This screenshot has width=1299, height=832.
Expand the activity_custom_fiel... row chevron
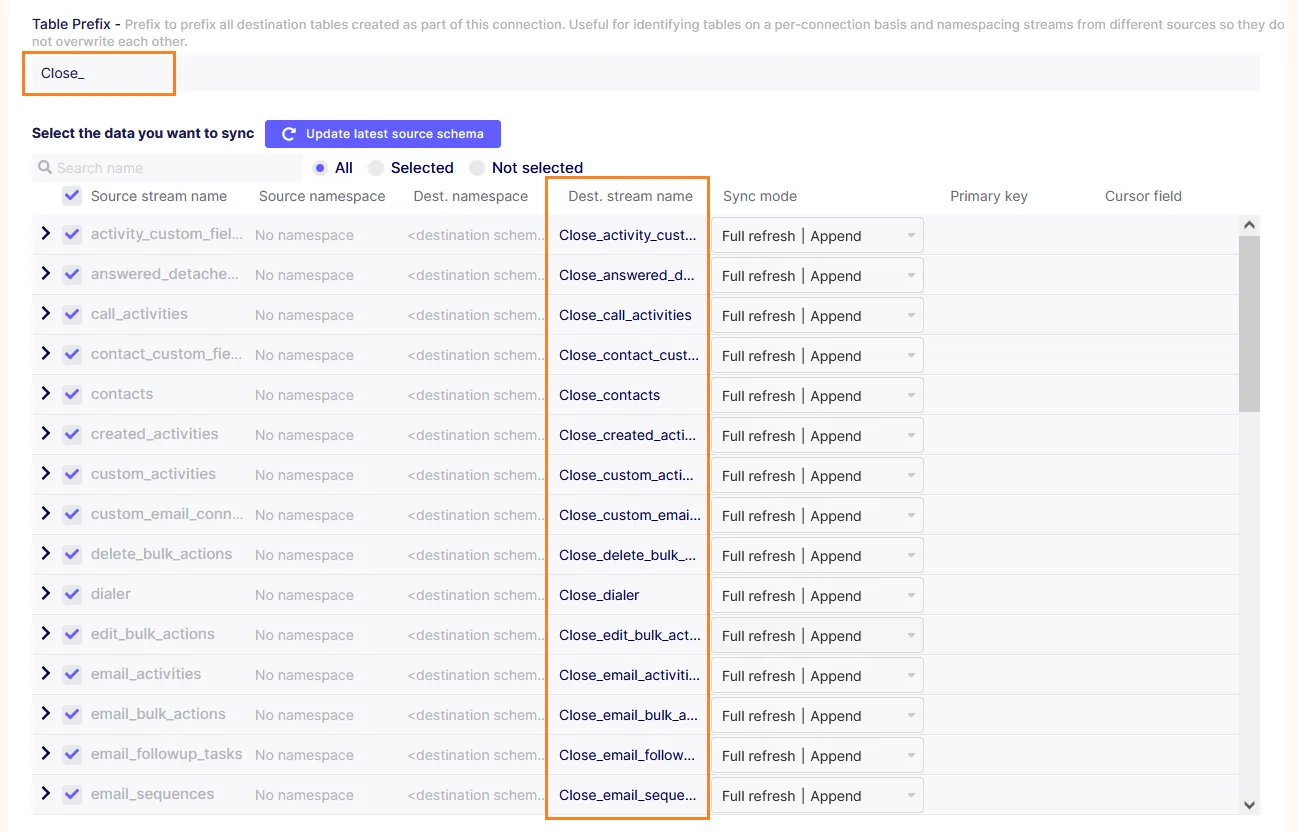pyautogui.click(x=45, y=233)
